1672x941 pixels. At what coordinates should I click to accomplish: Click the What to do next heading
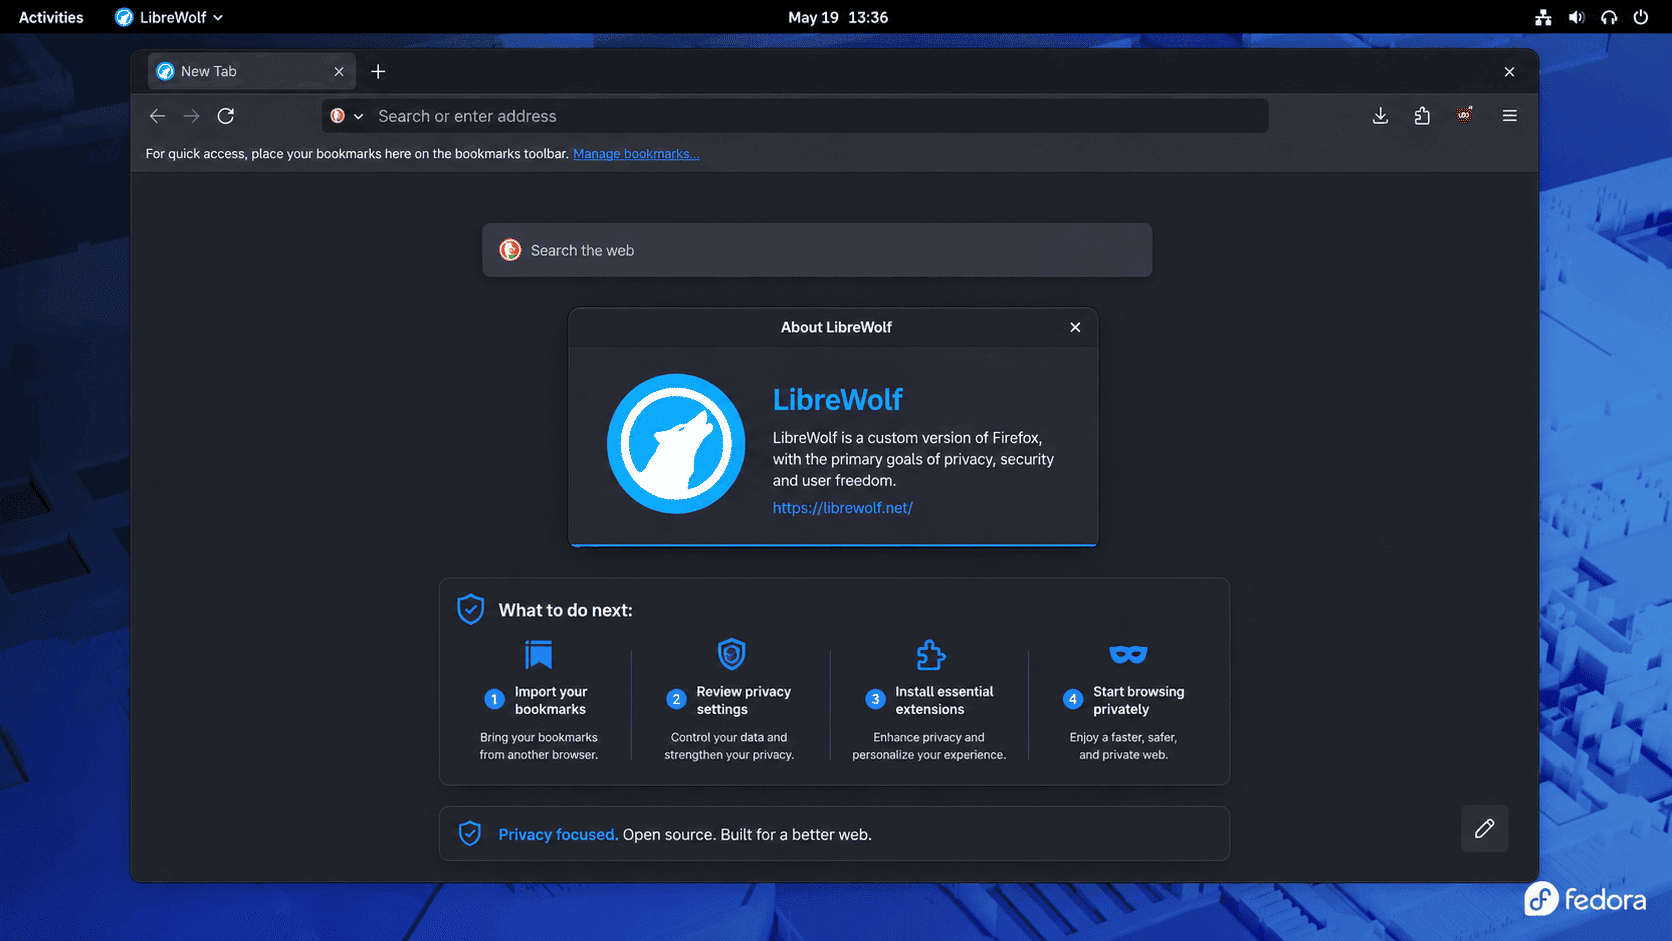[x=565, y=610]
